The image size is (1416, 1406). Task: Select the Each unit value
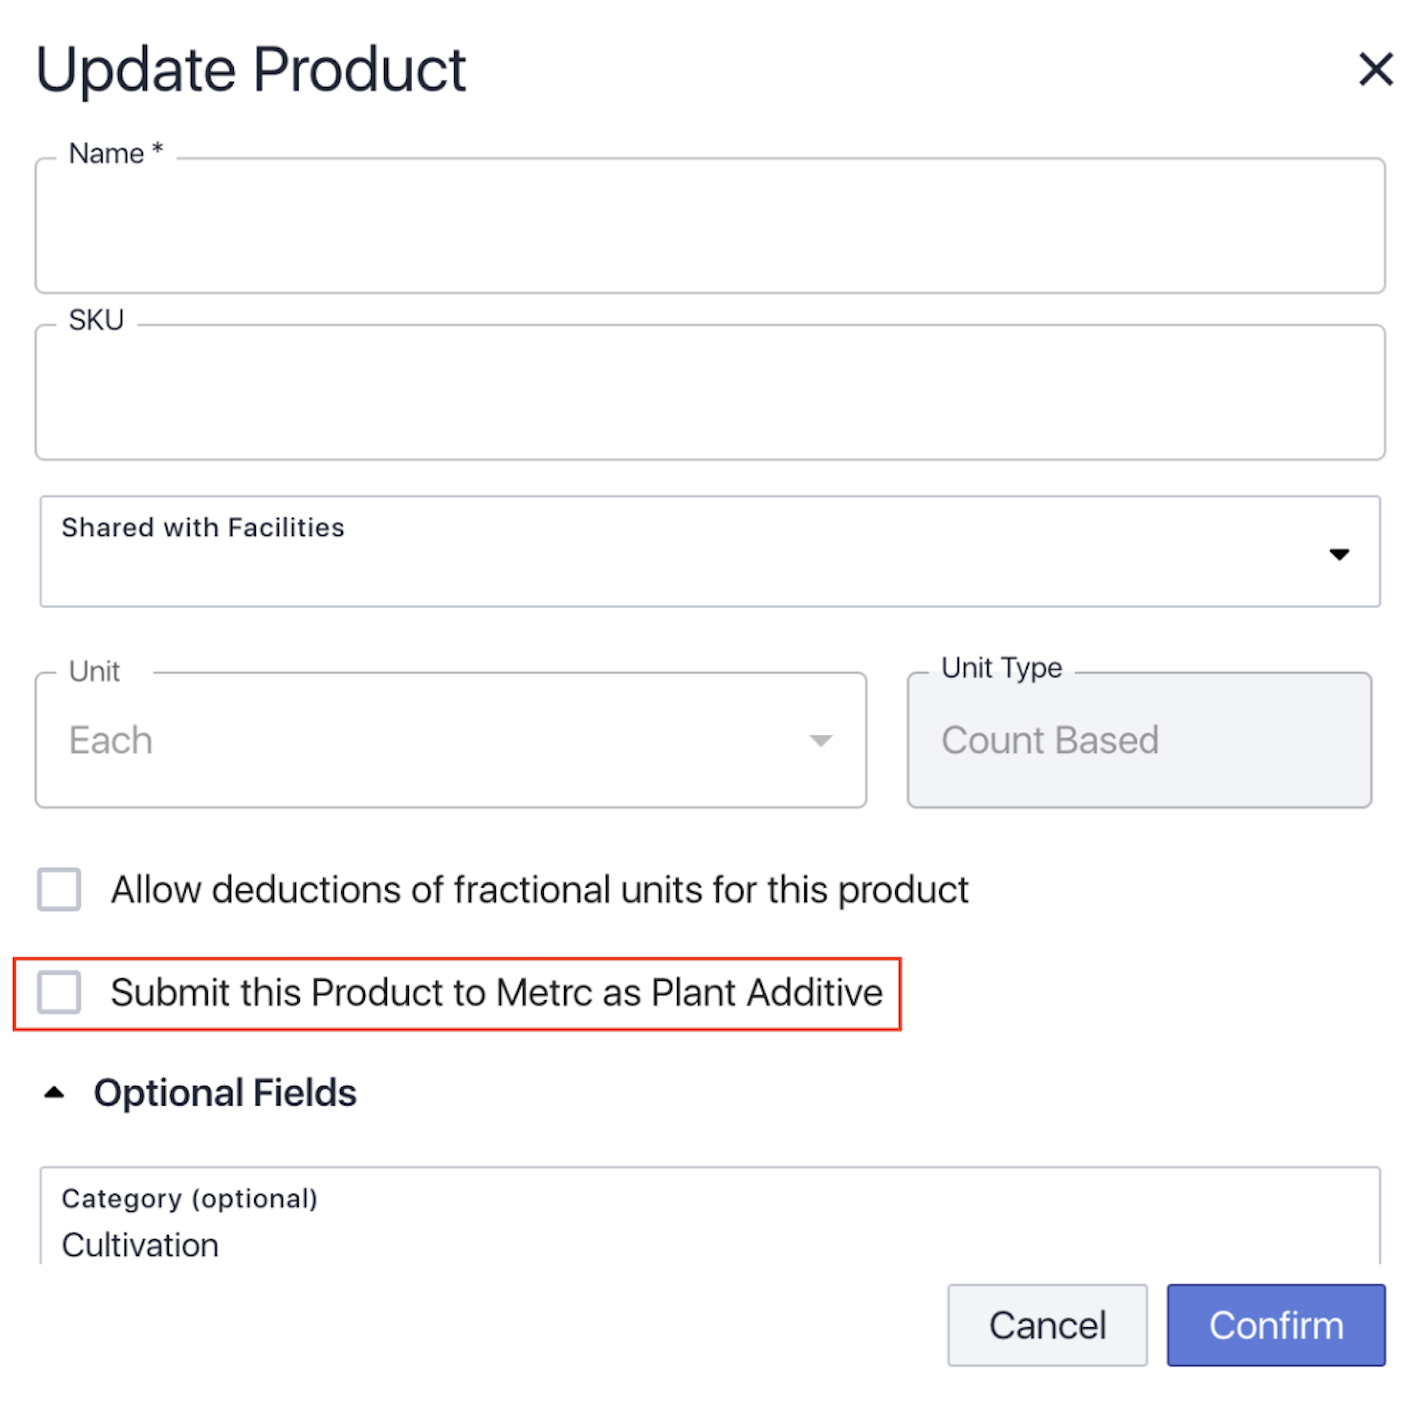111,741
